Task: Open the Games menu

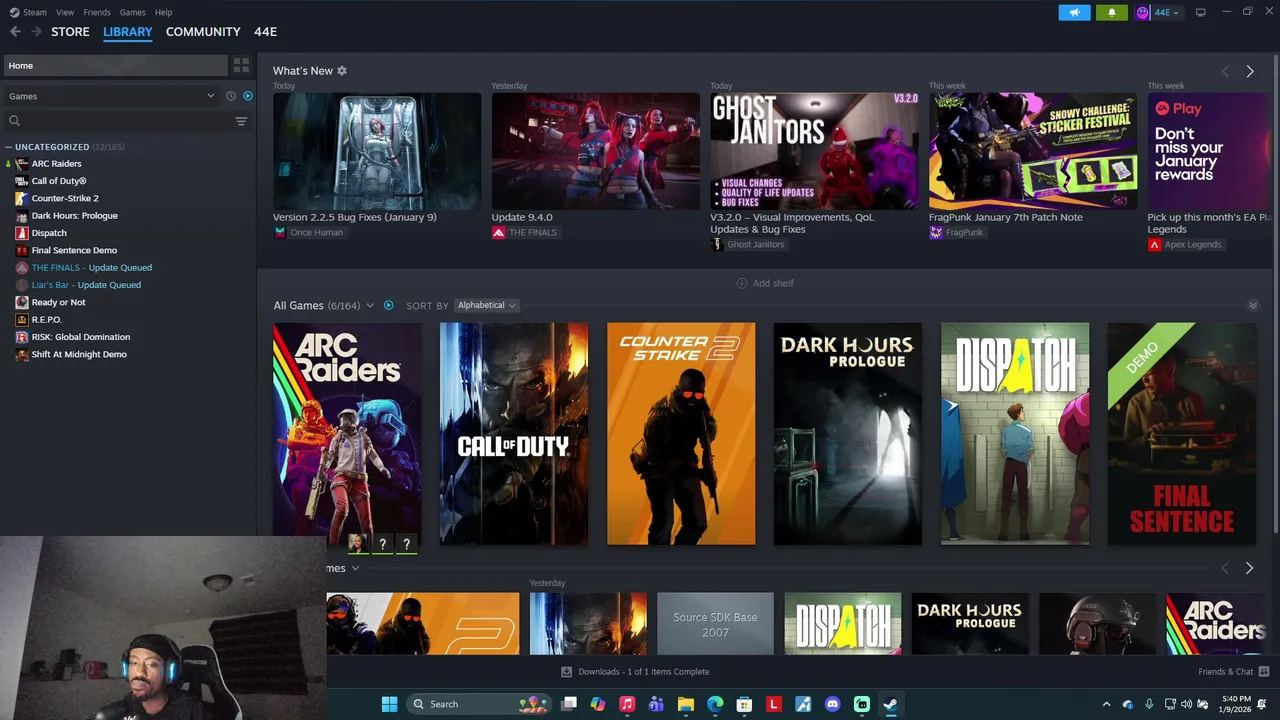Action: pyautogui.click(x=132, y=12)
